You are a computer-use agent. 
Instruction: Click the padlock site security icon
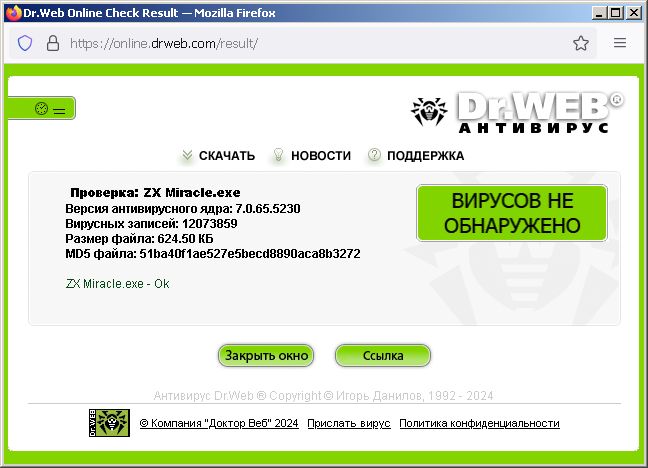[x=54, y=44]
